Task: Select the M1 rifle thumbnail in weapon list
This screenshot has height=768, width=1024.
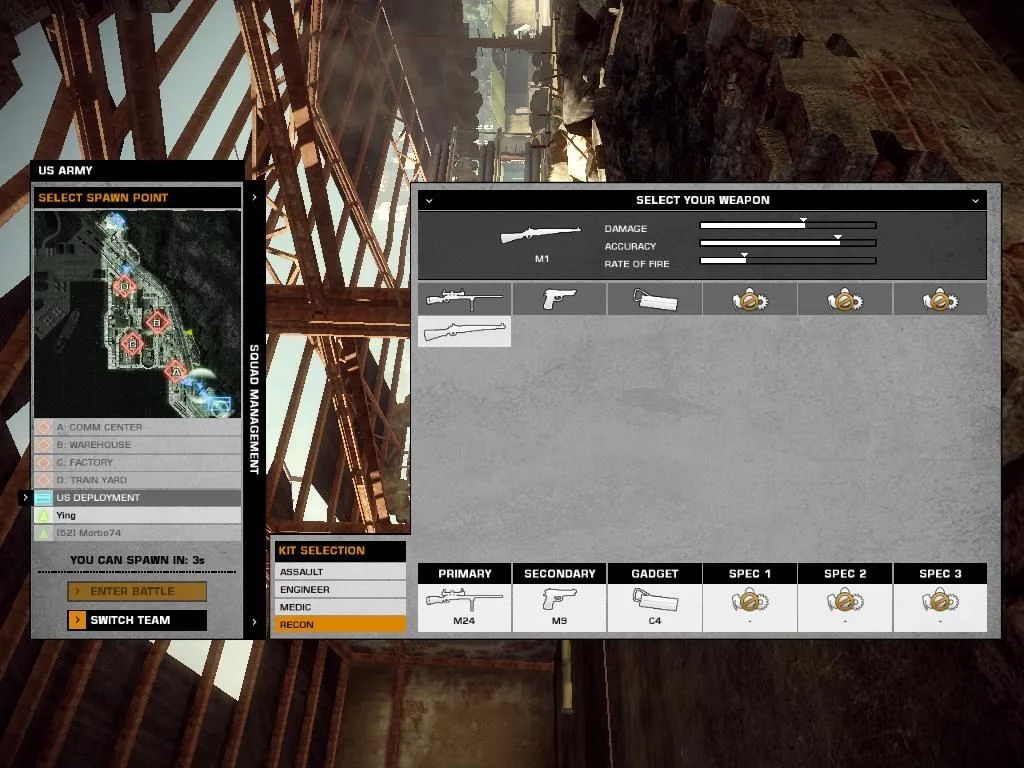Action: 464,331
